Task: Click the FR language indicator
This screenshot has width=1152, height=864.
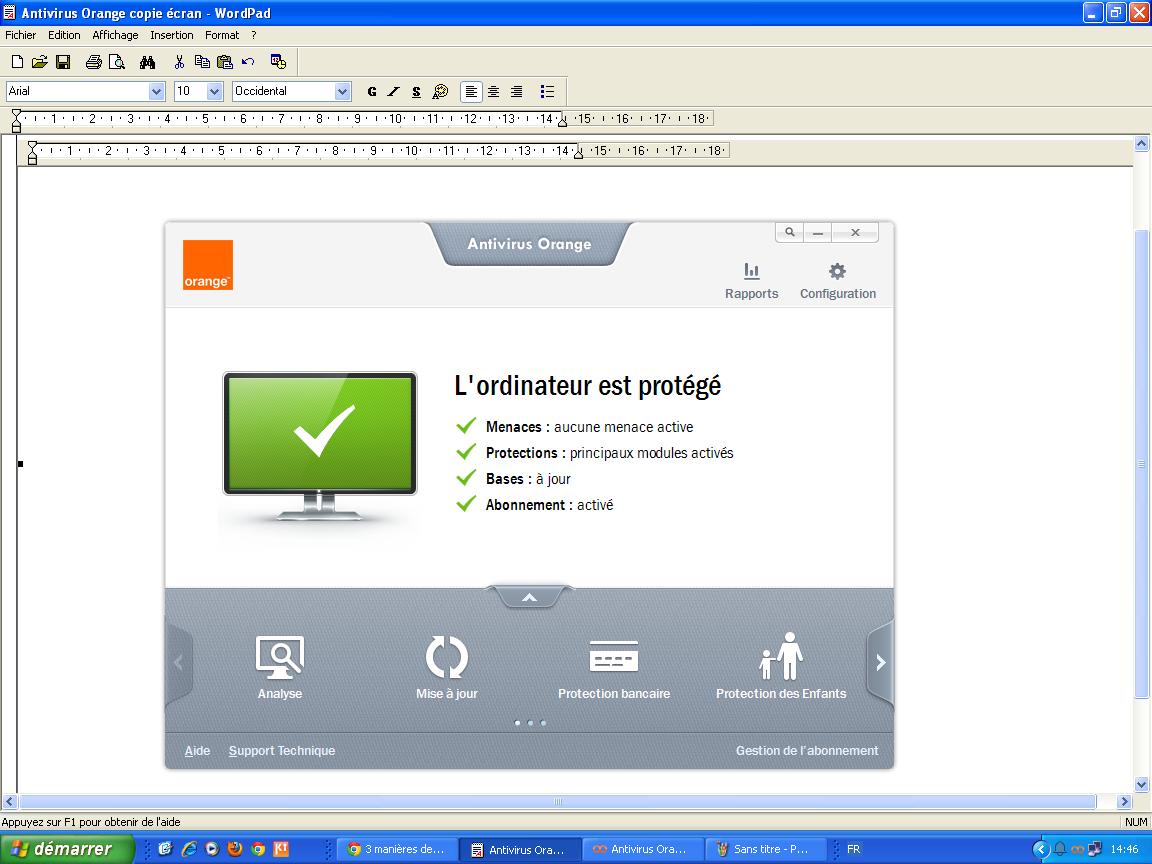Action: (x=853, y=849)
